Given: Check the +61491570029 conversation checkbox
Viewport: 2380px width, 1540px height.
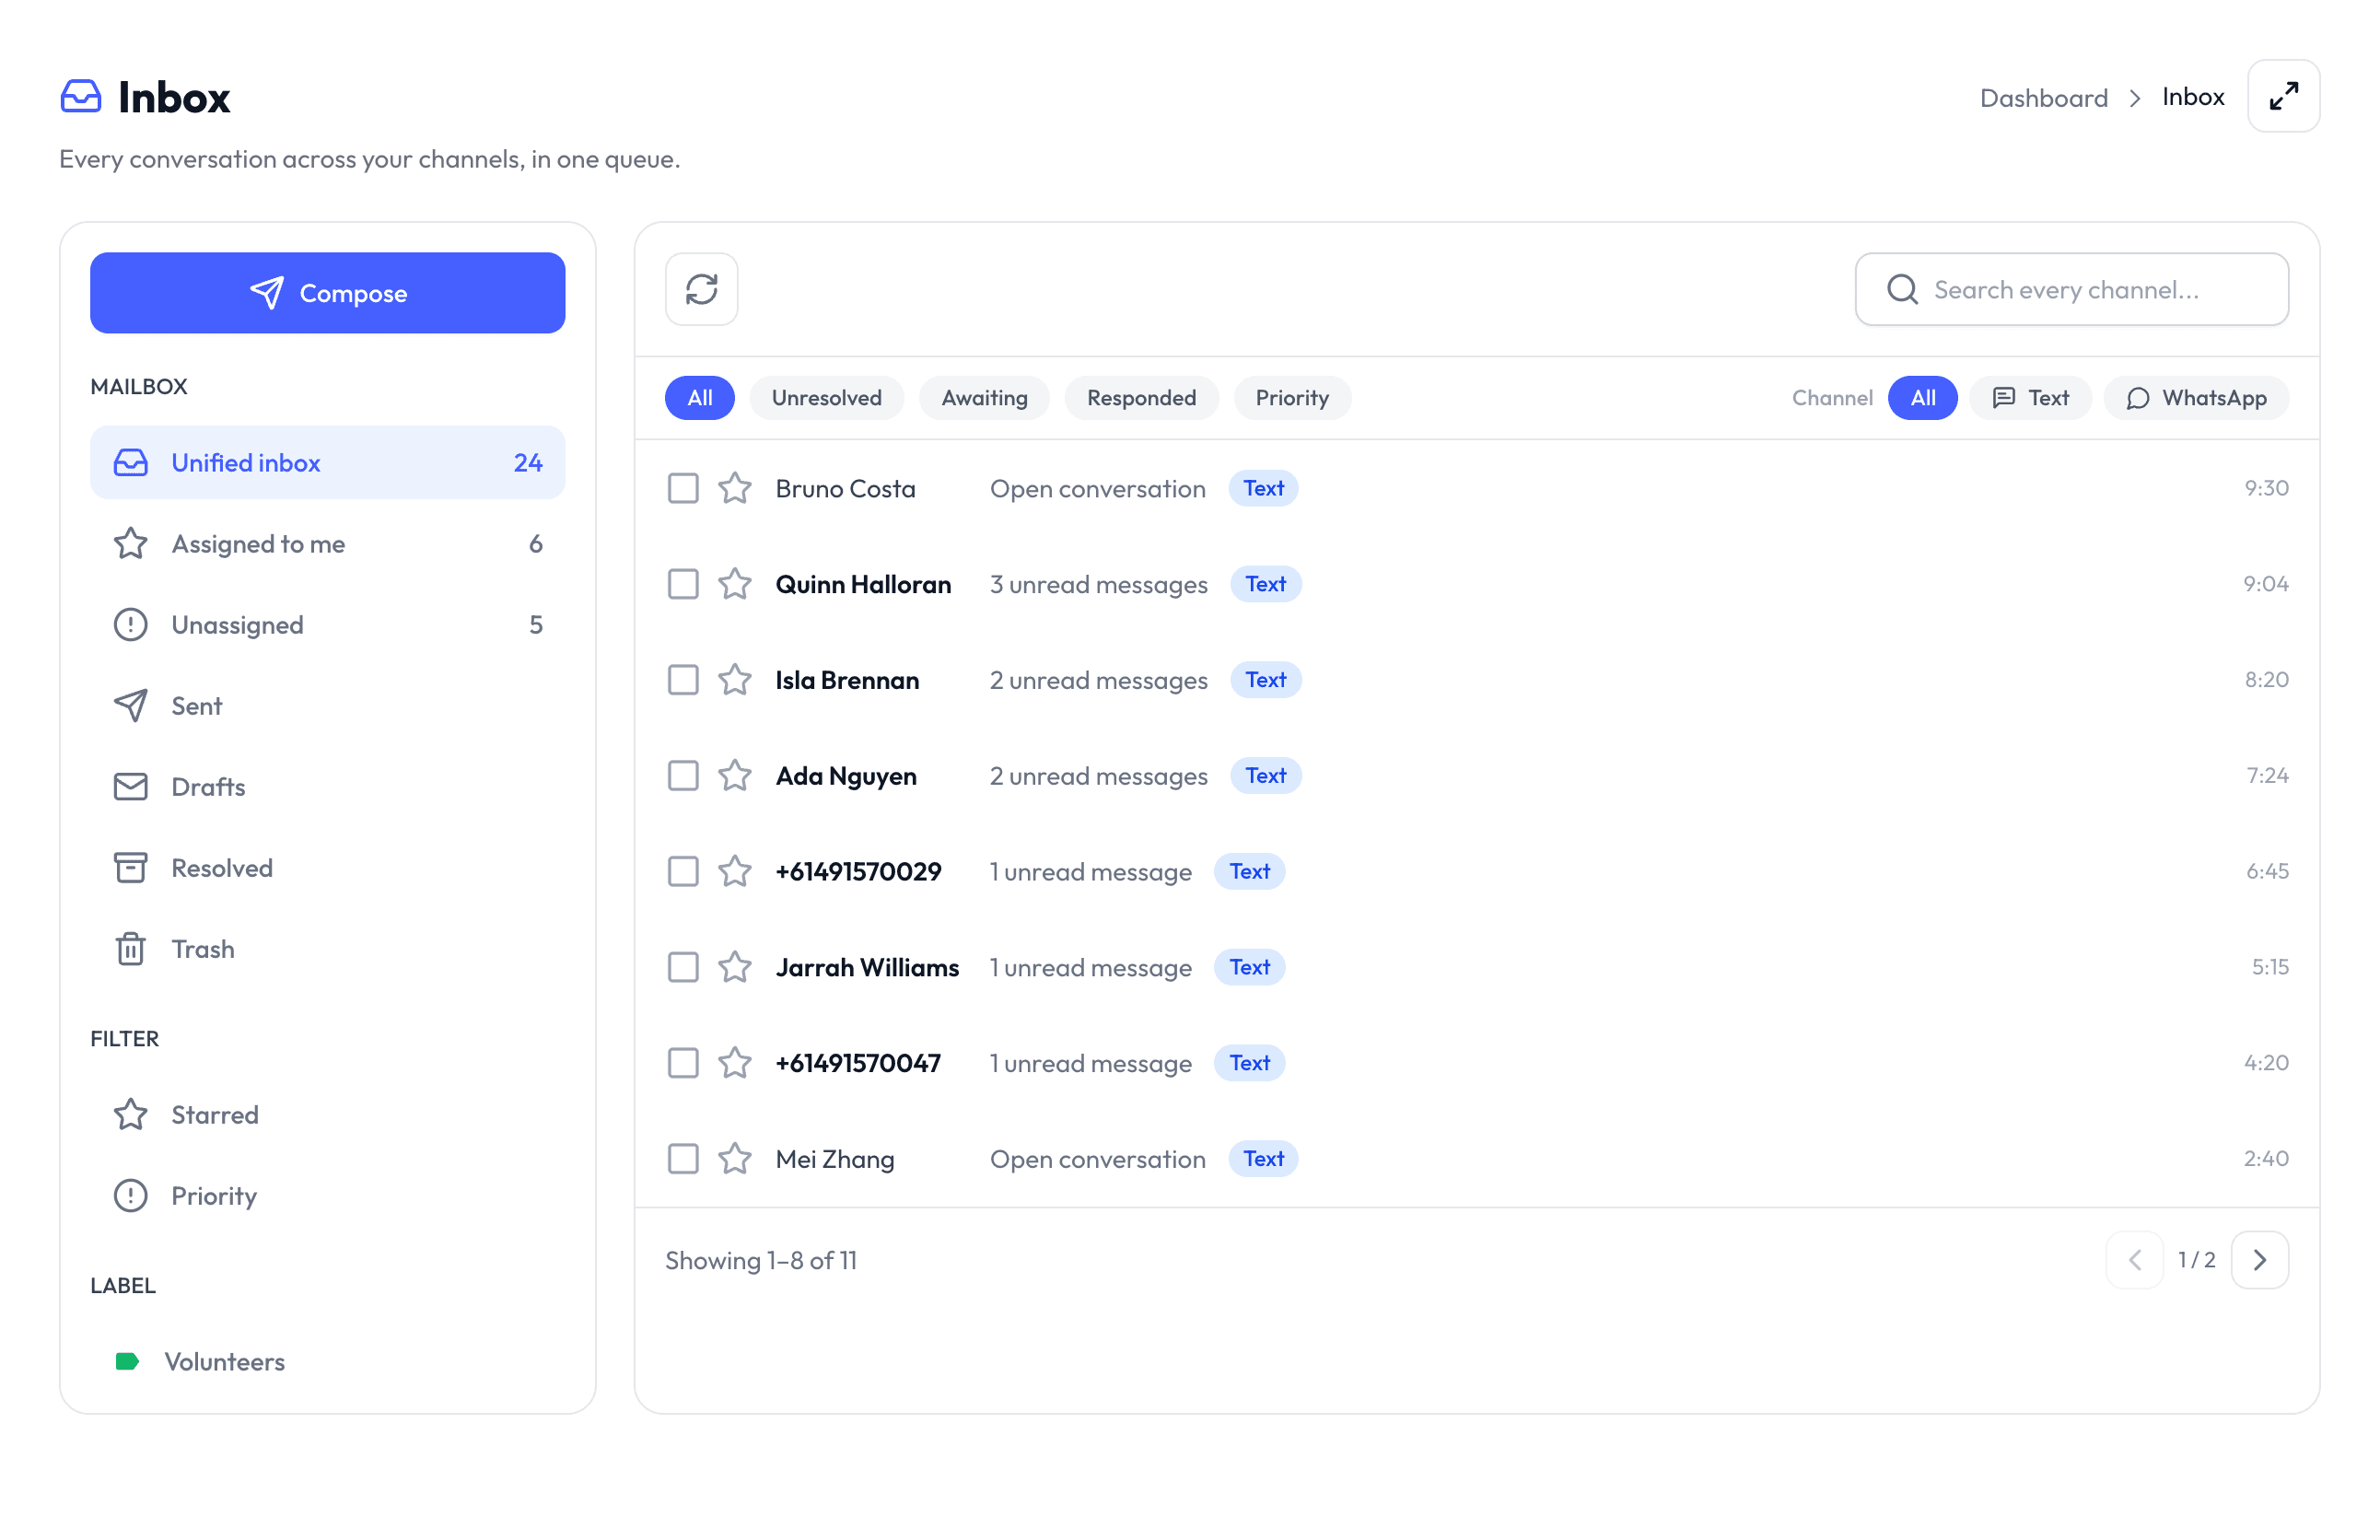Looking at the screenshot, I should coord(683,871).
